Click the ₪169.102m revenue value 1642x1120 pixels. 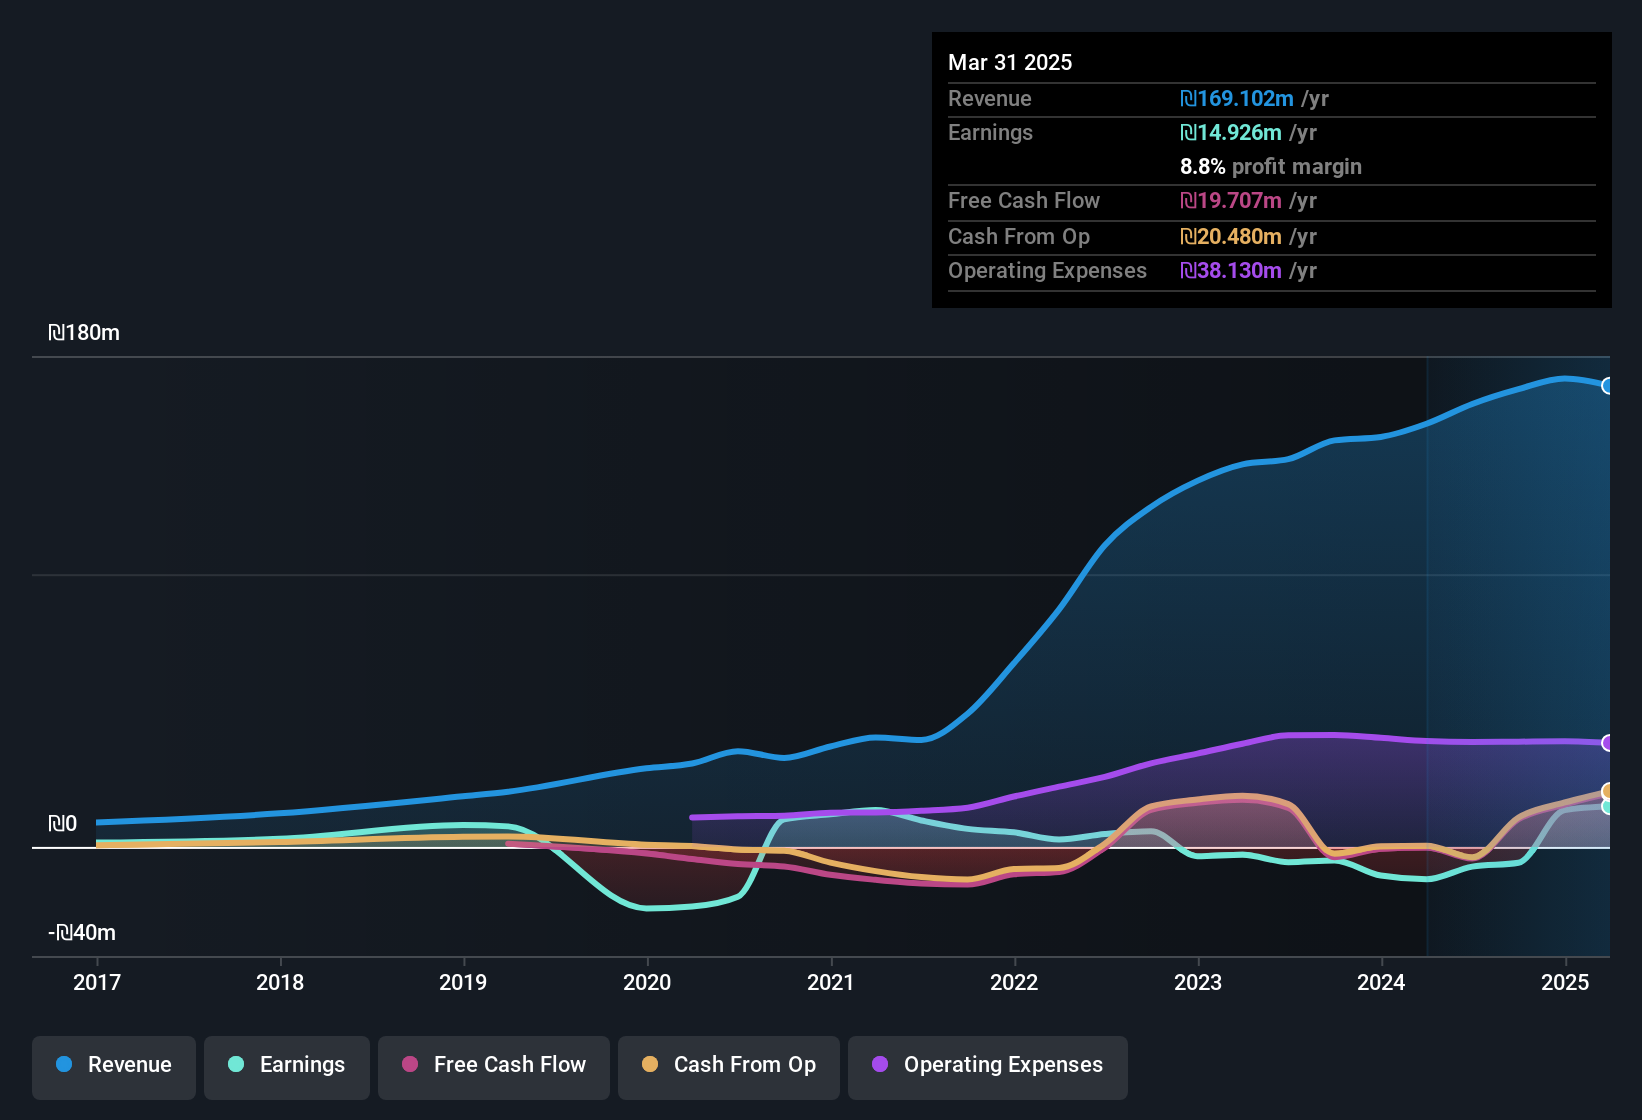tap(1237, 99)
